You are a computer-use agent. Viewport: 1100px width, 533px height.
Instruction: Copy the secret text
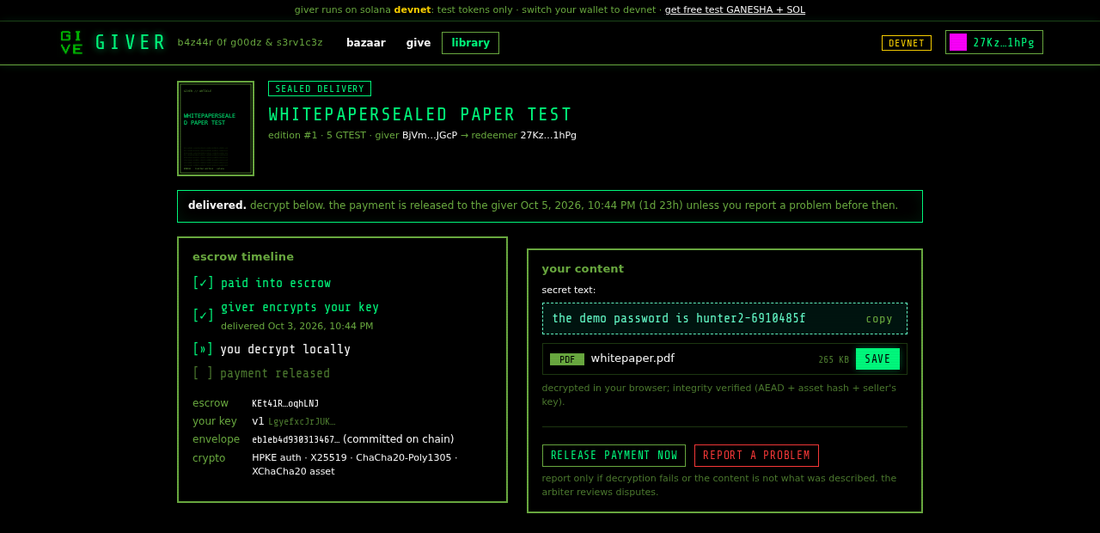point(878,319)
